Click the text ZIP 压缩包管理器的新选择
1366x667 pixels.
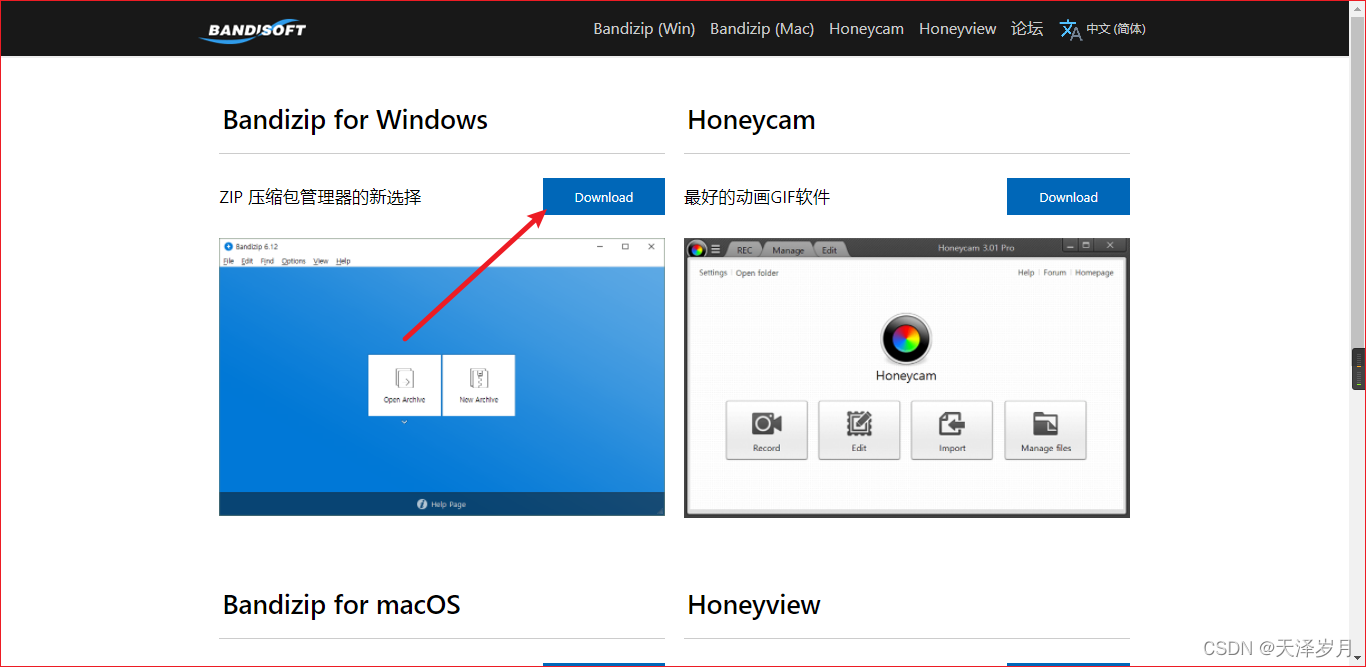(320, 197)
